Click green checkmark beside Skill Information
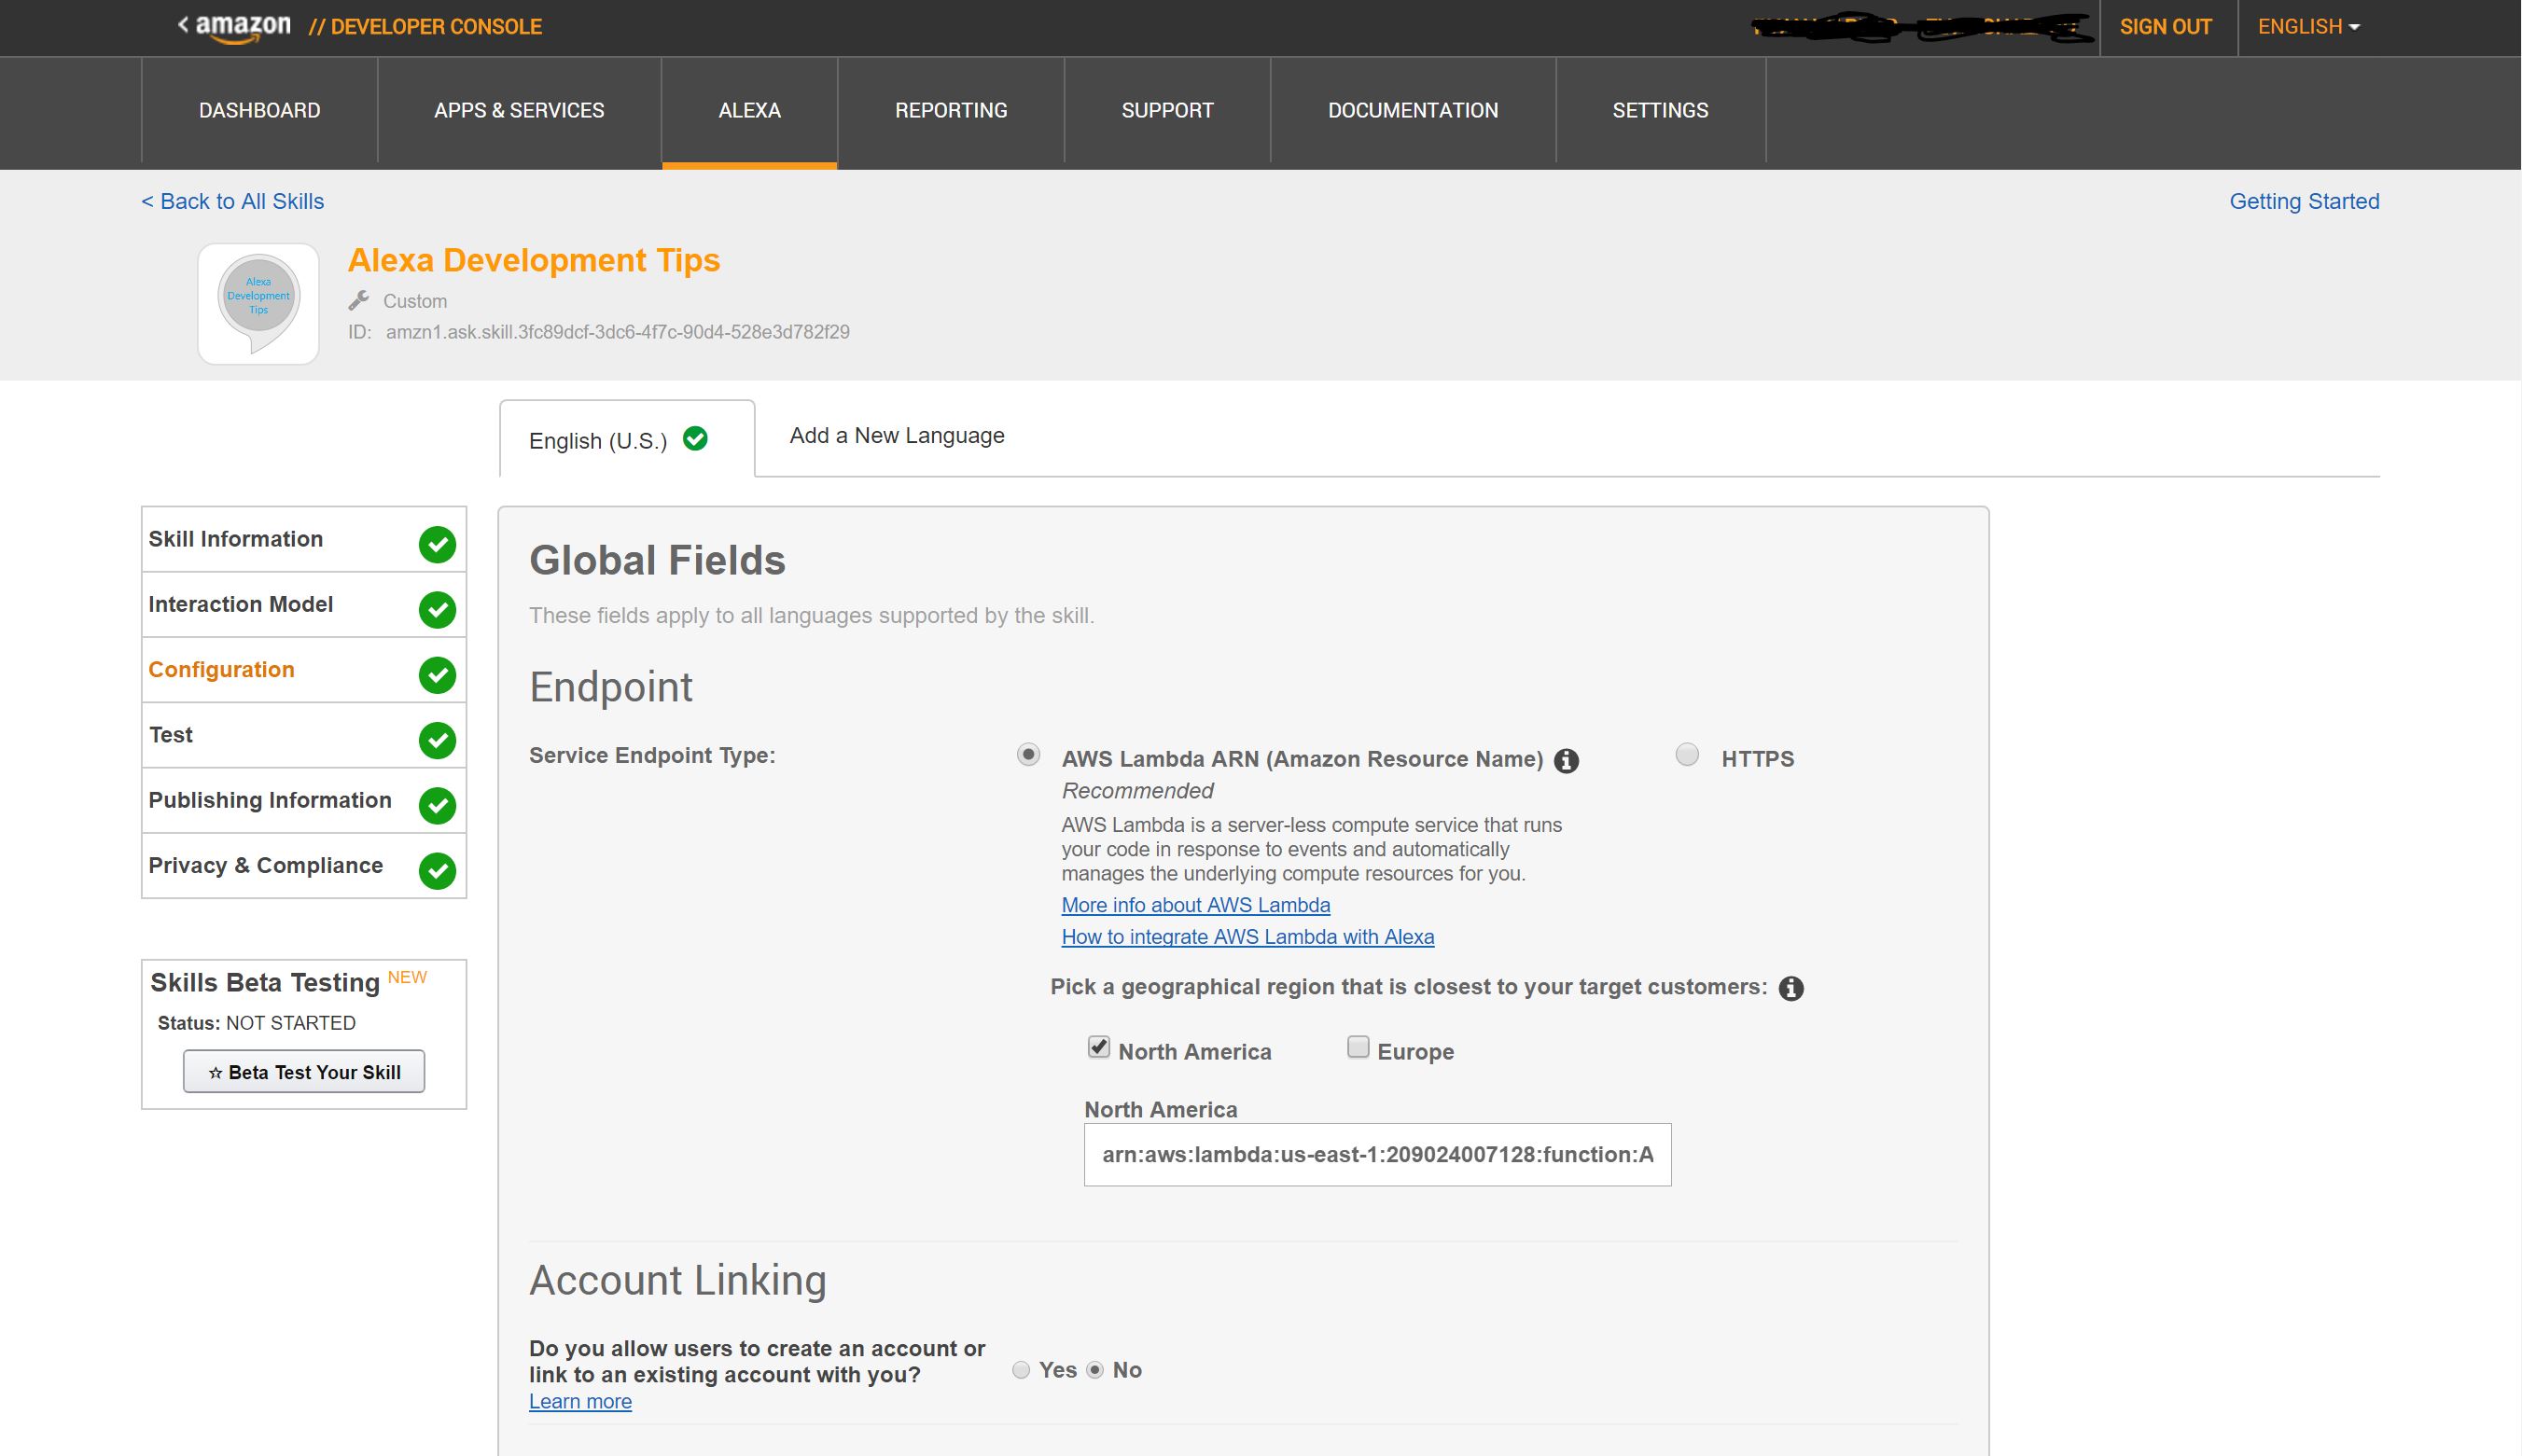The image size is (2522, 1456). (x=437, y=545)
